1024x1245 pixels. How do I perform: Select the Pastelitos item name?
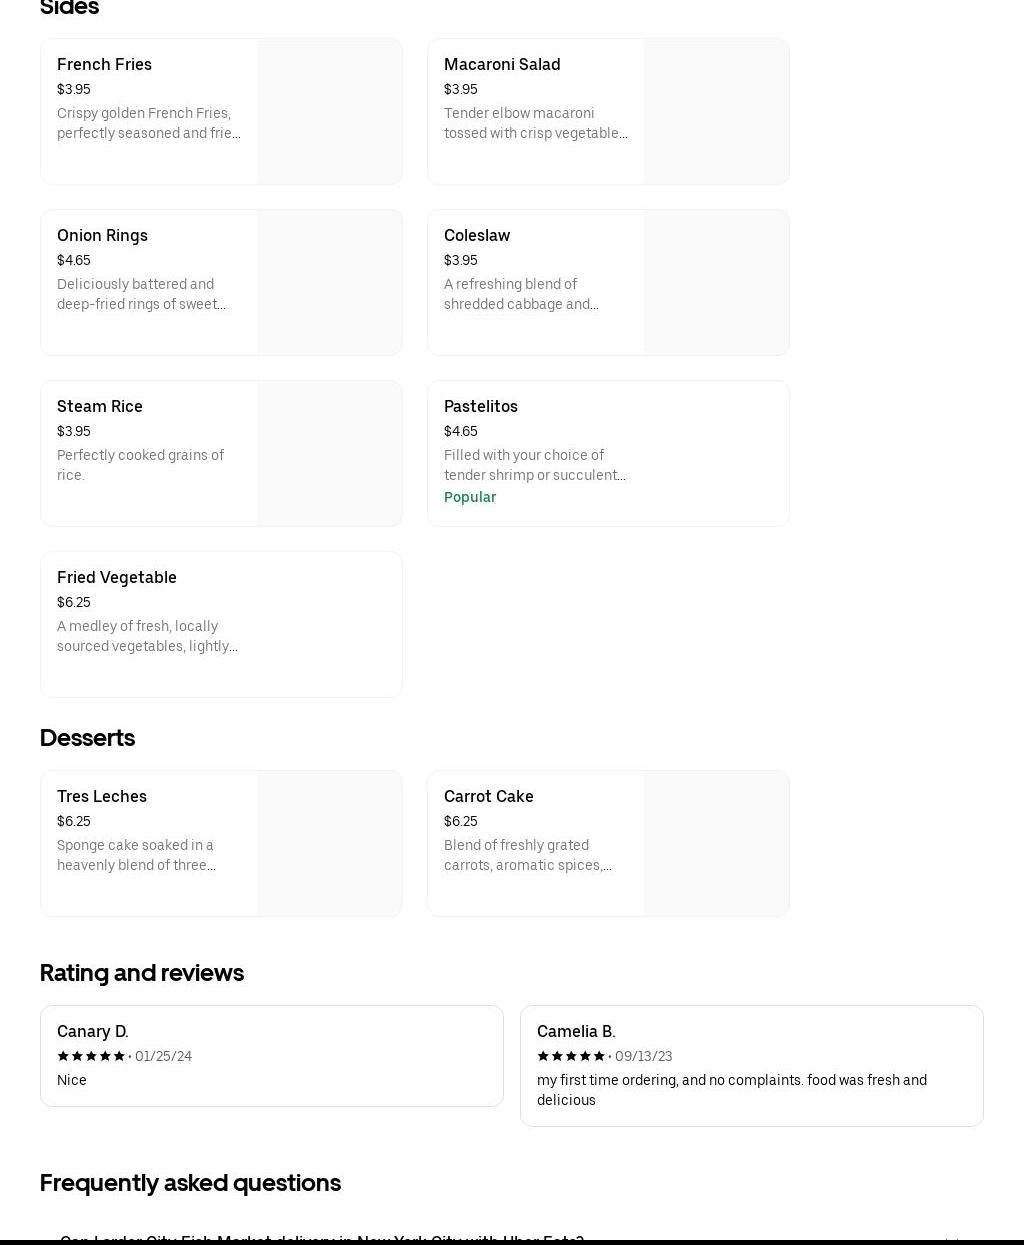481,406
